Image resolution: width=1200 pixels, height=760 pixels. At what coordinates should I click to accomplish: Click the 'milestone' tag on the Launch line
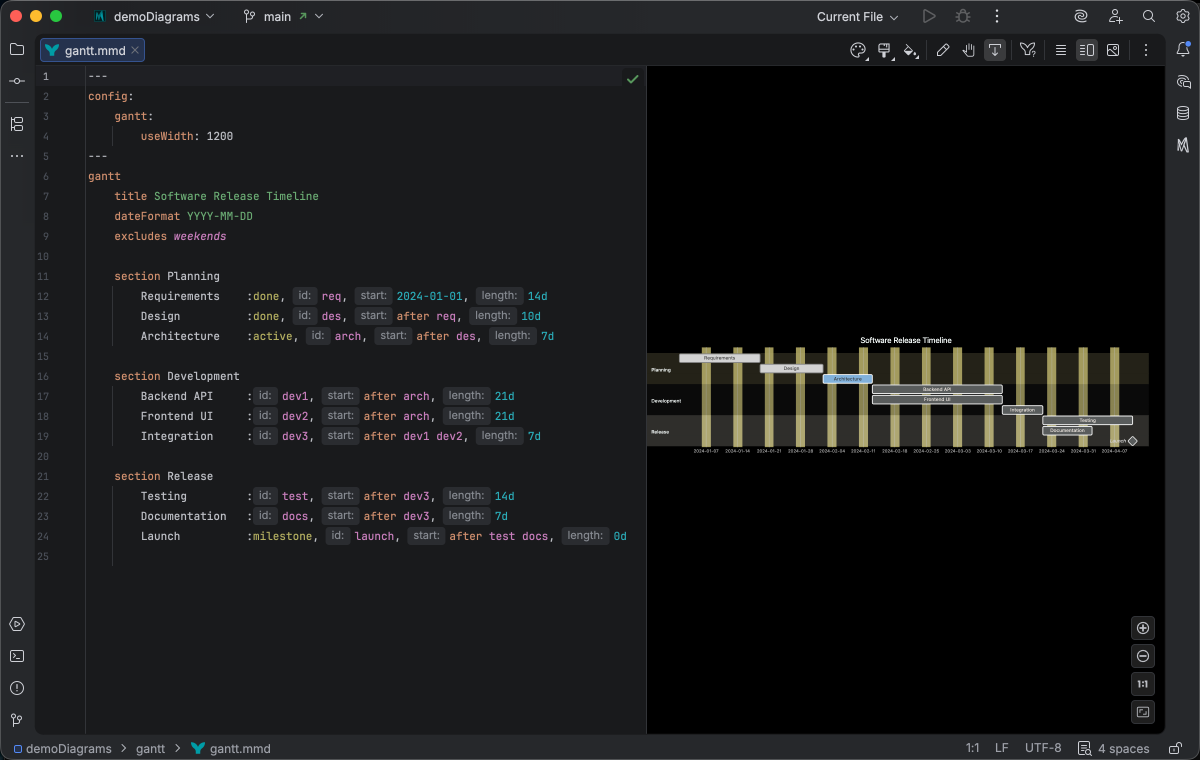tap(283, 536)
